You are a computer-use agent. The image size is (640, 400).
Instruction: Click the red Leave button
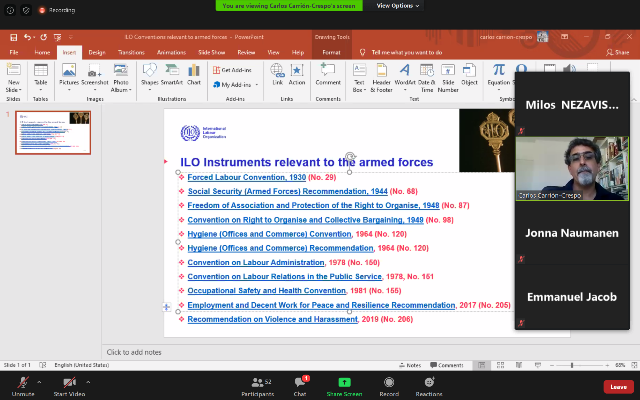pyautogui.click(x=618, y=387)
